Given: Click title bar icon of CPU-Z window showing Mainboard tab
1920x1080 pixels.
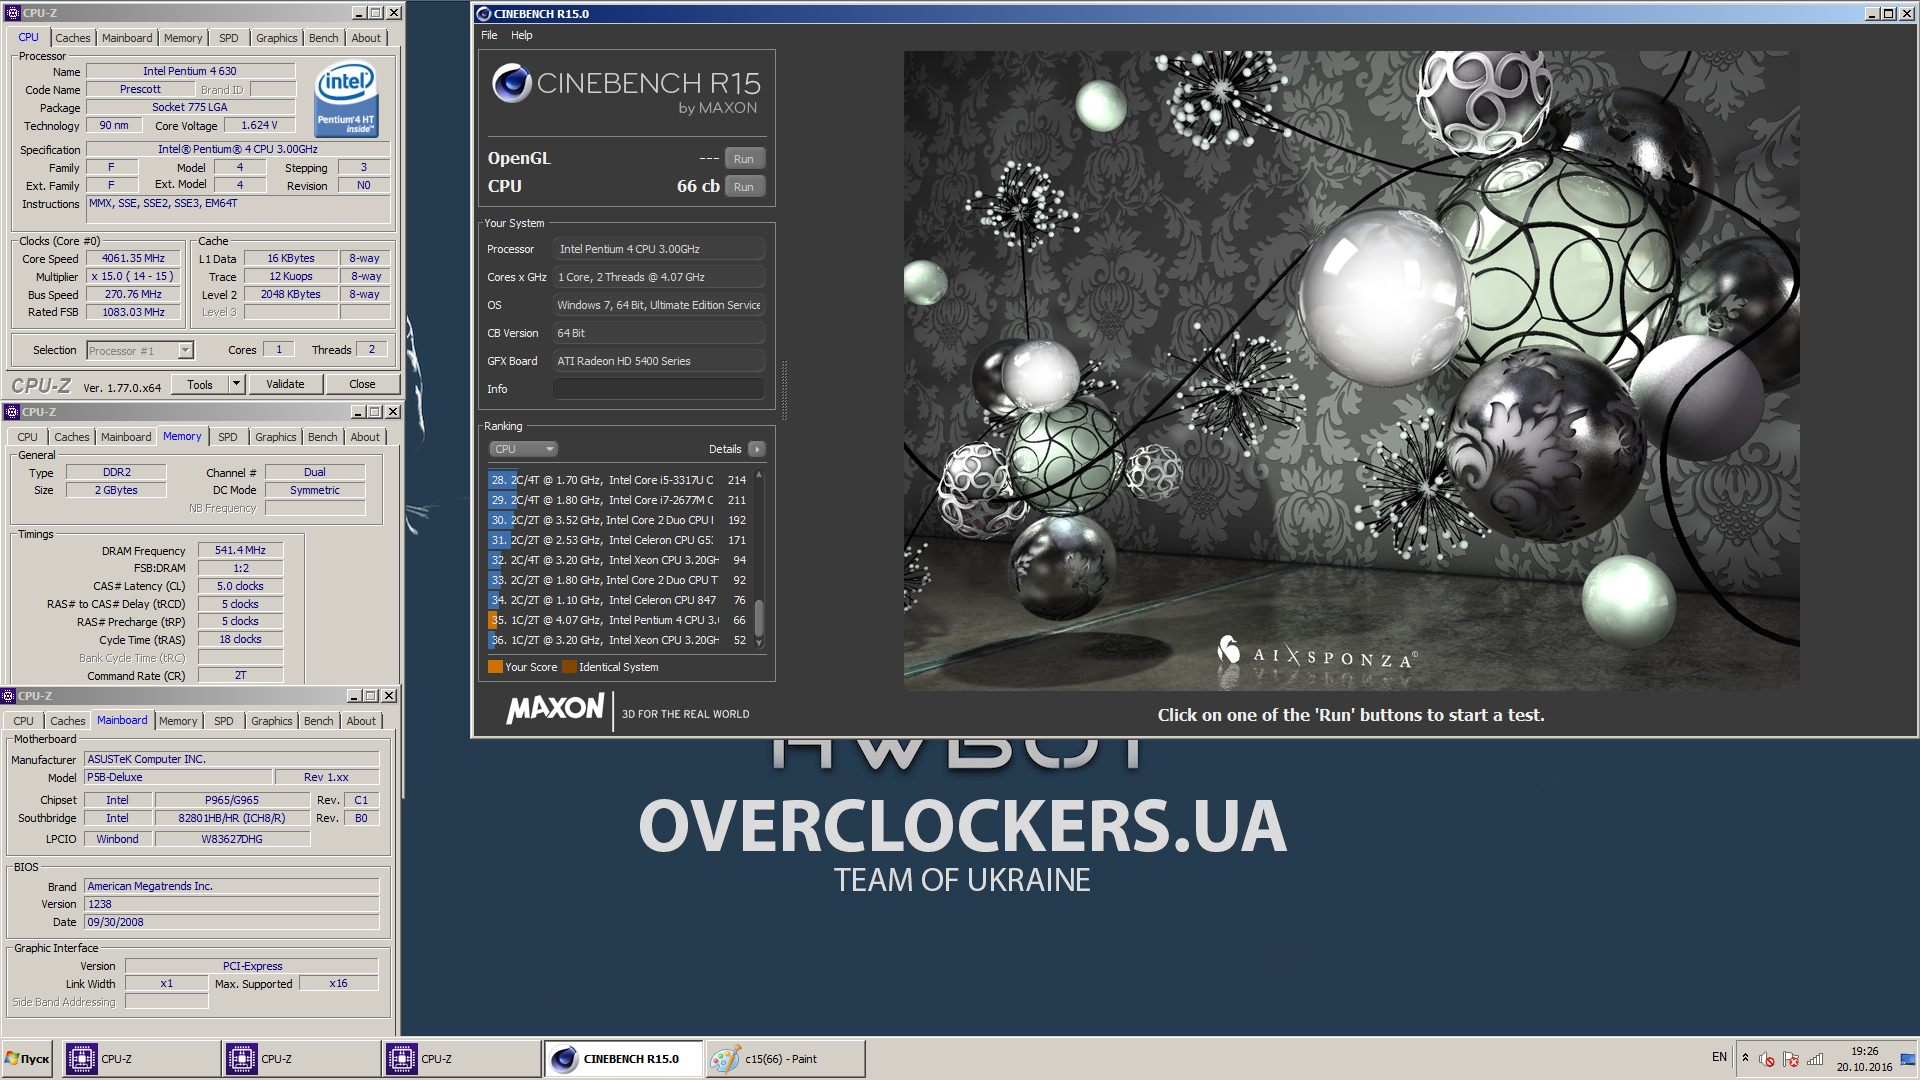Looking at the screenshot, I should 9,696.
